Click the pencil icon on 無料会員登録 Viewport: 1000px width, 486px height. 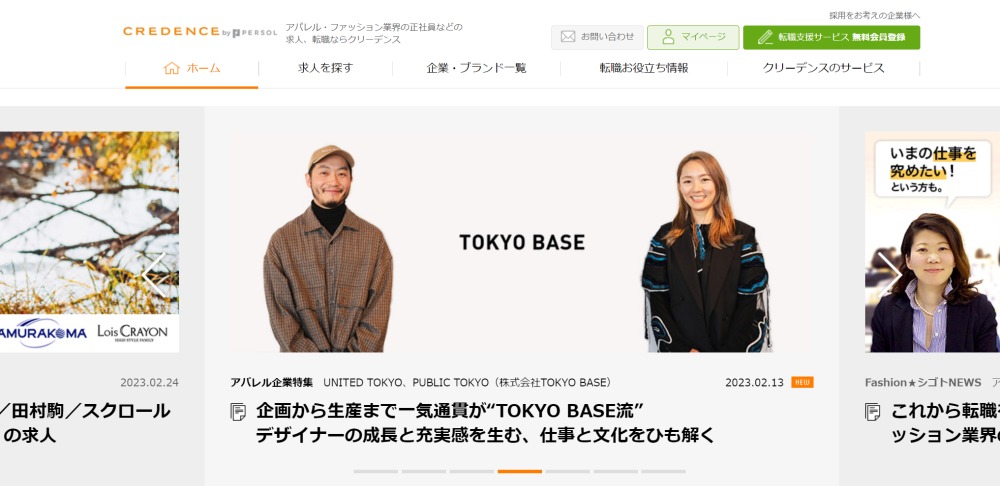point(765,37)
